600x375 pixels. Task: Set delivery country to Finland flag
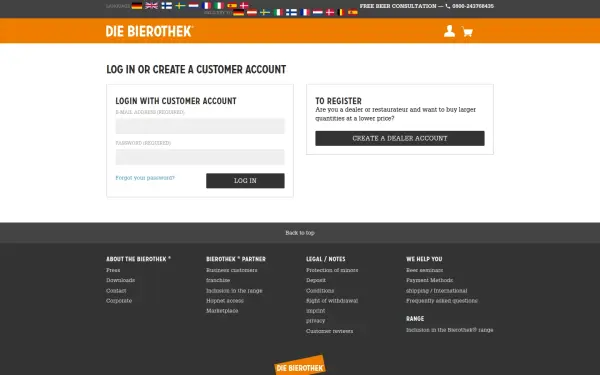coord(292,12)
